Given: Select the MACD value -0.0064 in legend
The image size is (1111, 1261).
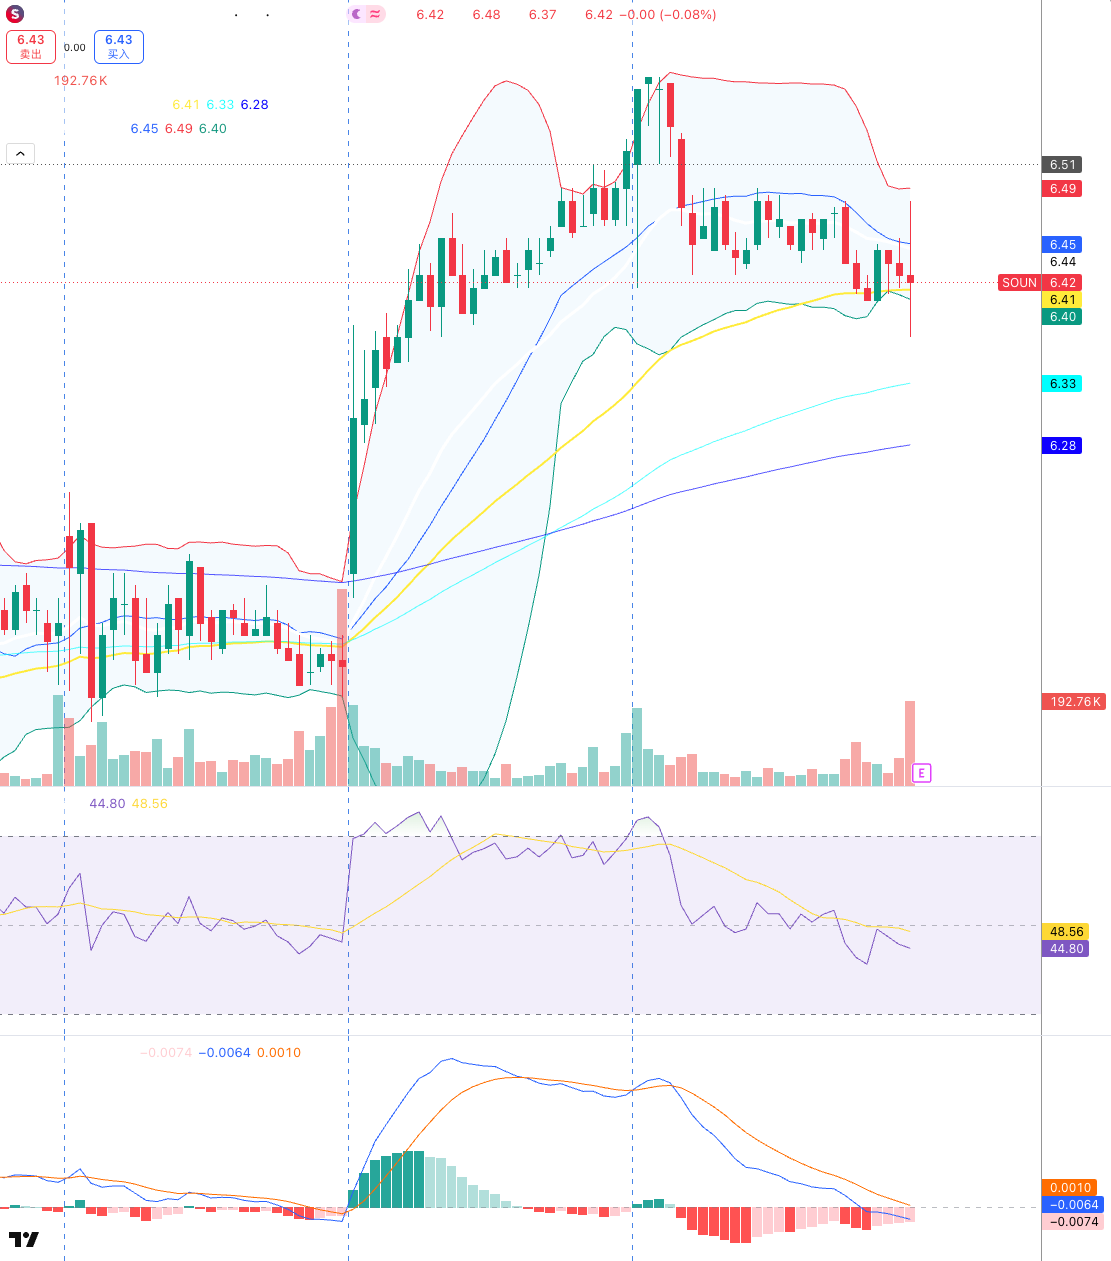Looking at the screenshot, I should [x=225, y=1053].
